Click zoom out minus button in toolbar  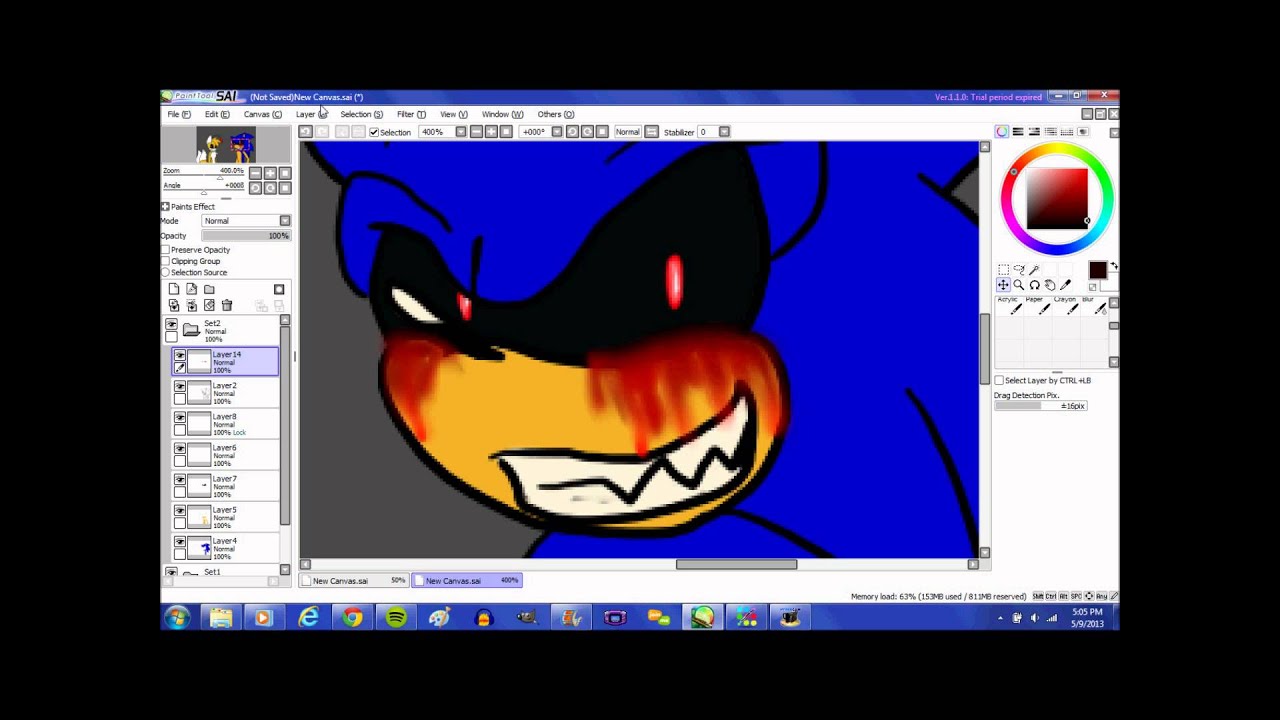pos(476,132)
